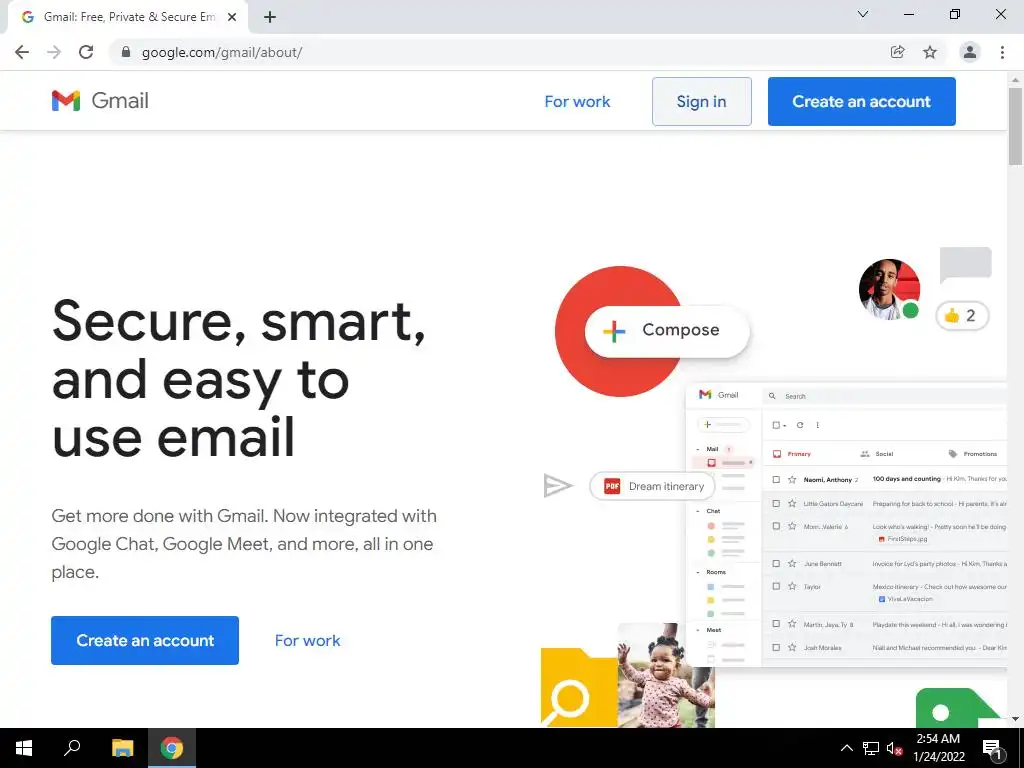Go back using the browser back arrow

click(x=22, y=52)
